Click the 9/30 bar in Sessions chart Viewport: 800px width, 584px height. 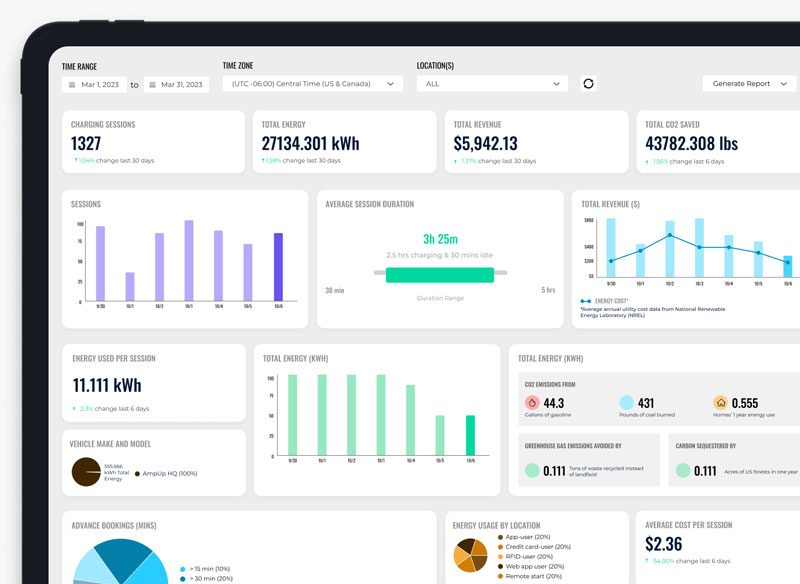[x=101, y=263]
